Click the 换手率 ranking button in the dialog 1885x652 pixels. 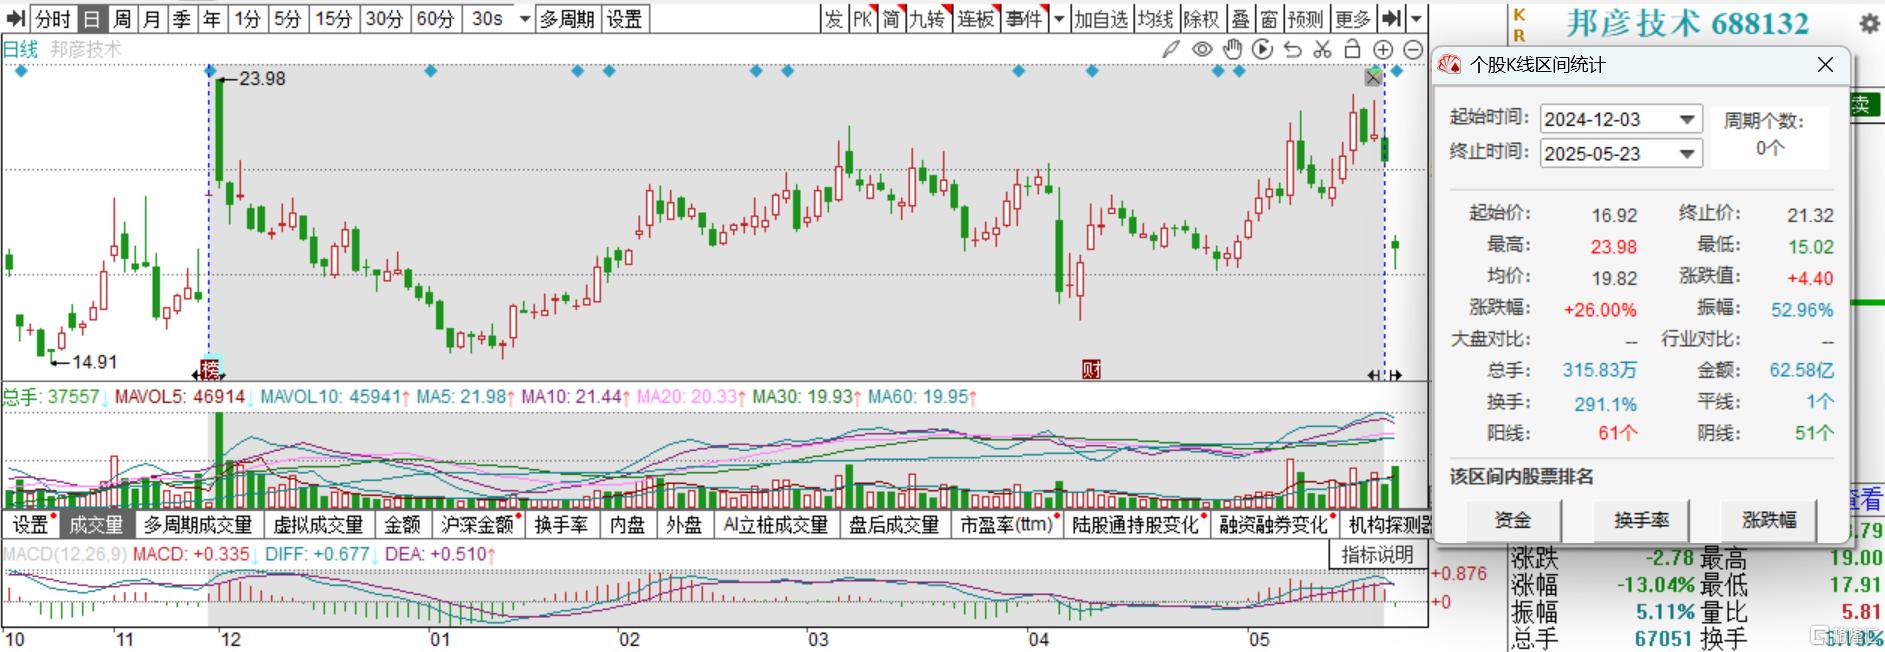click(1641, 520)
